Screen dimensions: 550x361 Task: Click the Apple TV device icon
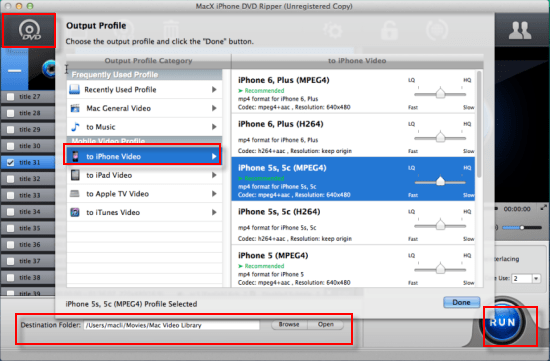(x=75, y=193)
